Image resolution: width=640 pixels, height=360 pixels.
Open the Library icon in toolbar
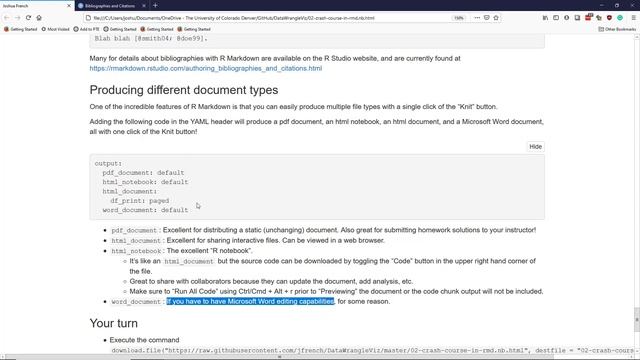[545, 18]
